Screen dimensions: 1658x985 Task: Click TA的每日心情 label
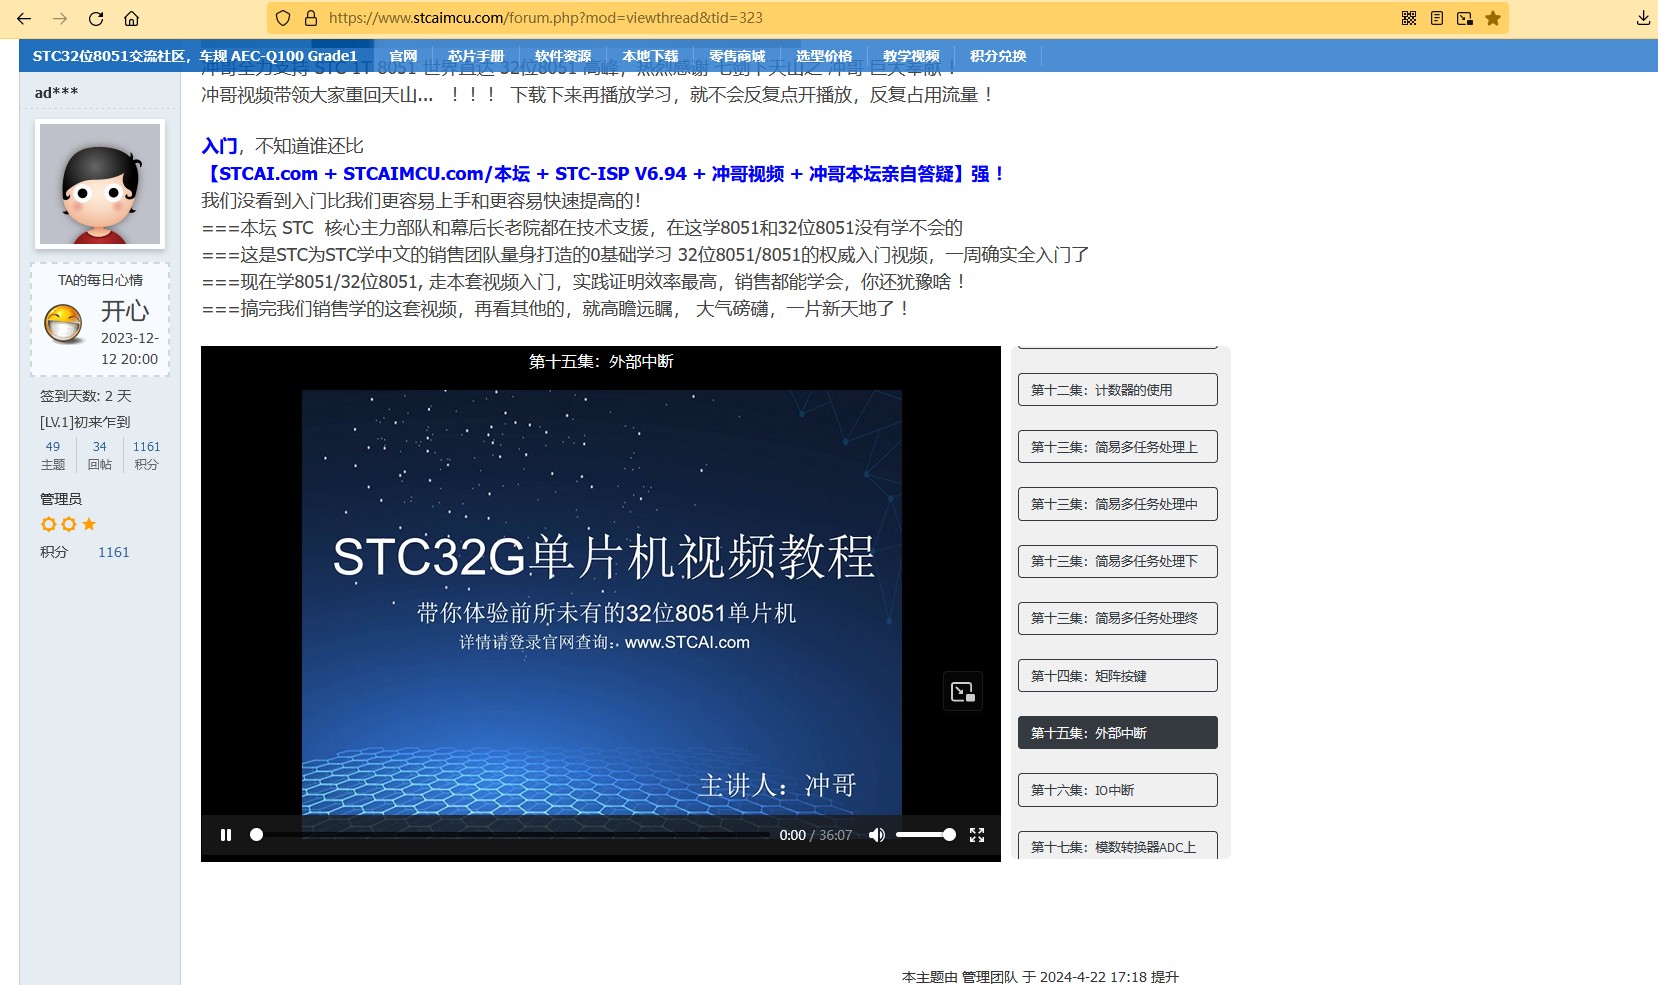coord(100,280)
